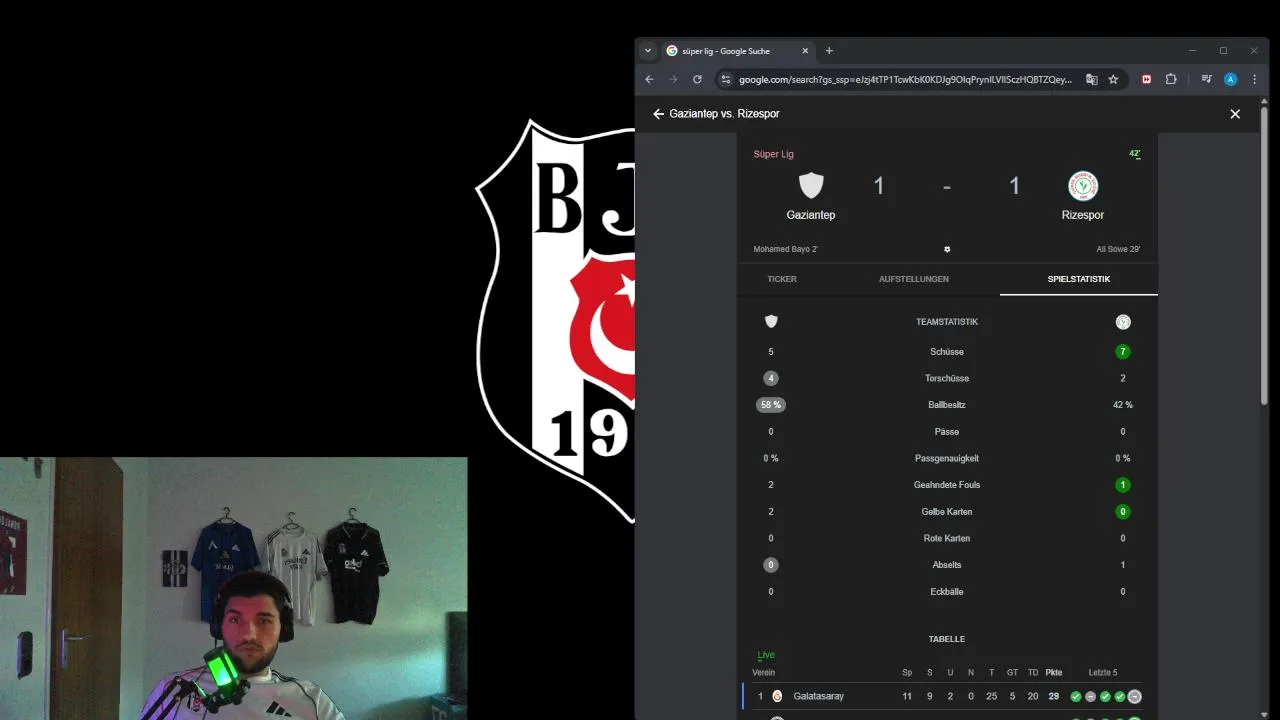The width and height of the screenshot is (1280, 720).
Task: Click the 'Ballbesitz' statistic label
Action: coord(947,405)
